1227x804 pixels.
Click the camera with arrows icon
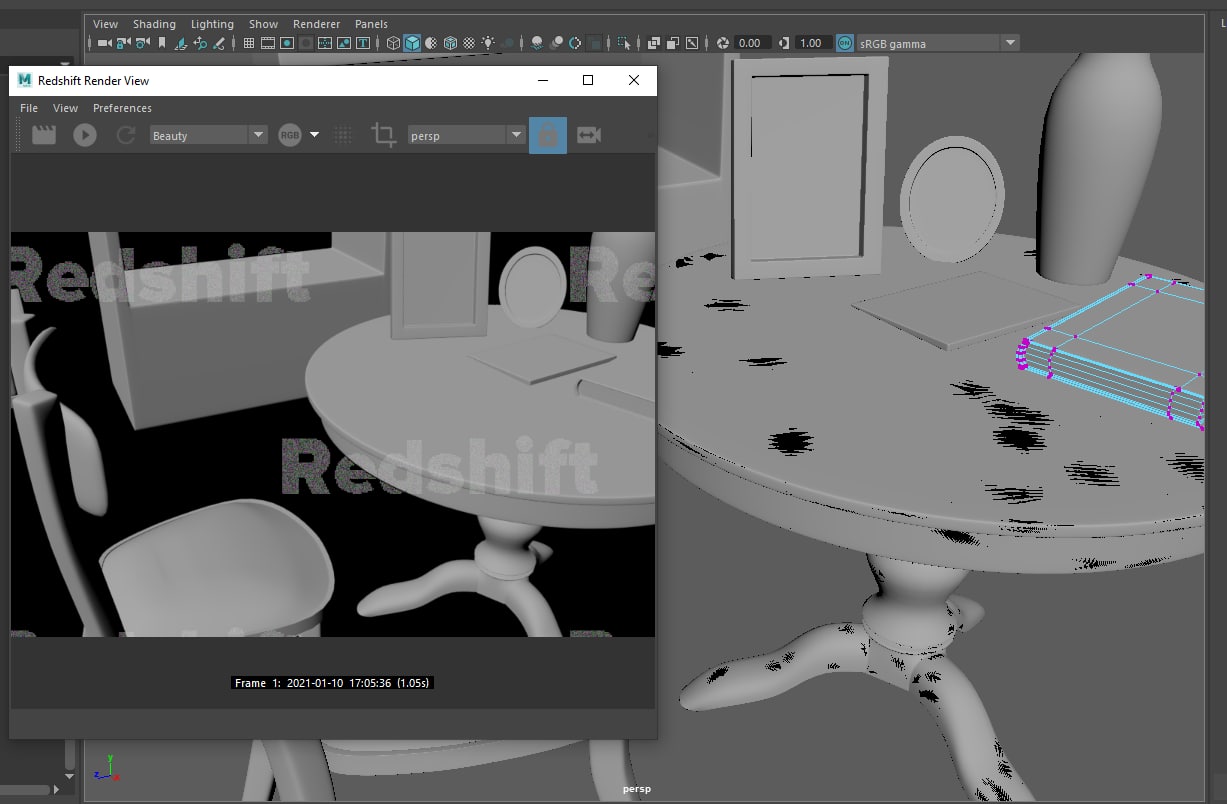click(589, 135)
